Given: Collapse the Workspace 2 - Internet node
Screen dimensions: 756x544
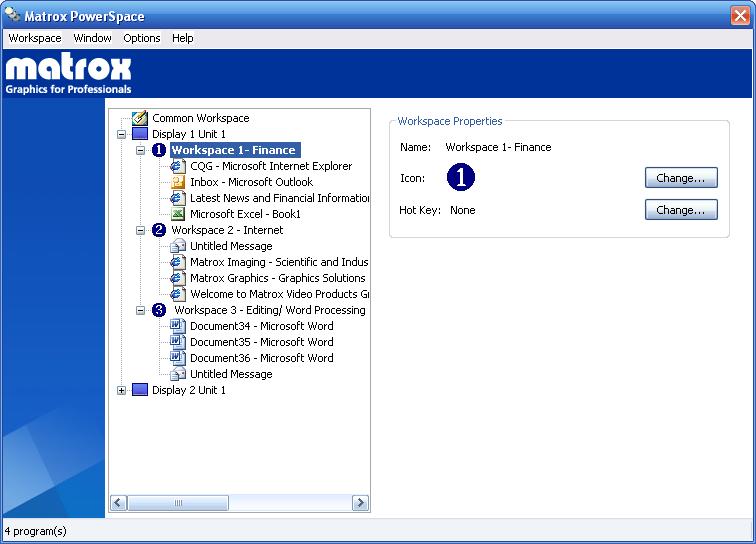Looking at the screenshot, I should tap(140, 230).
